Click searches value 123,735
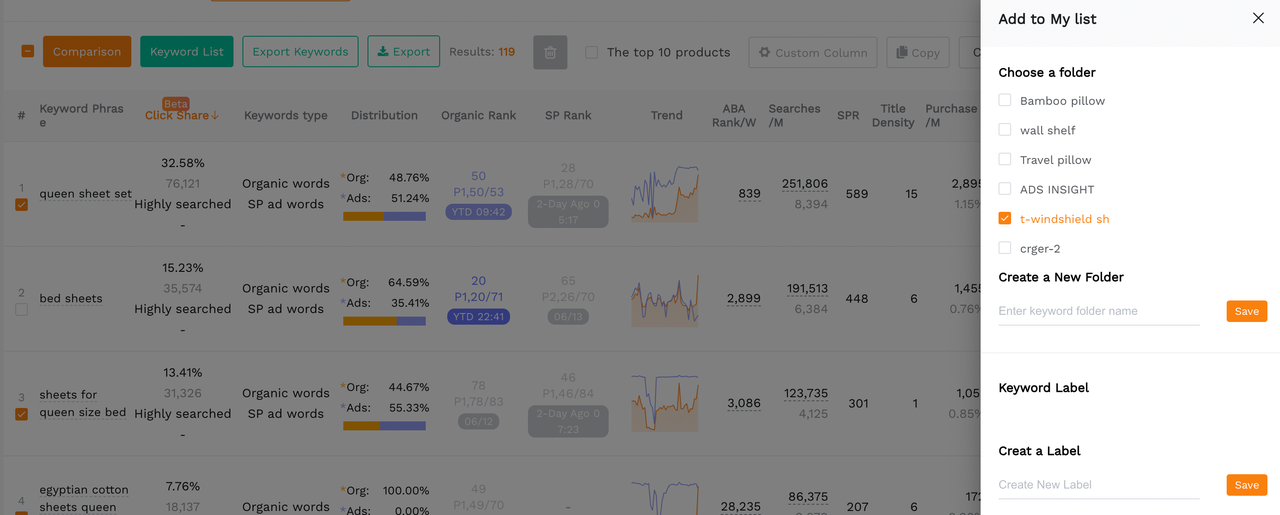The width and height of the screenshot is (1280, 515). pos(807,394)
